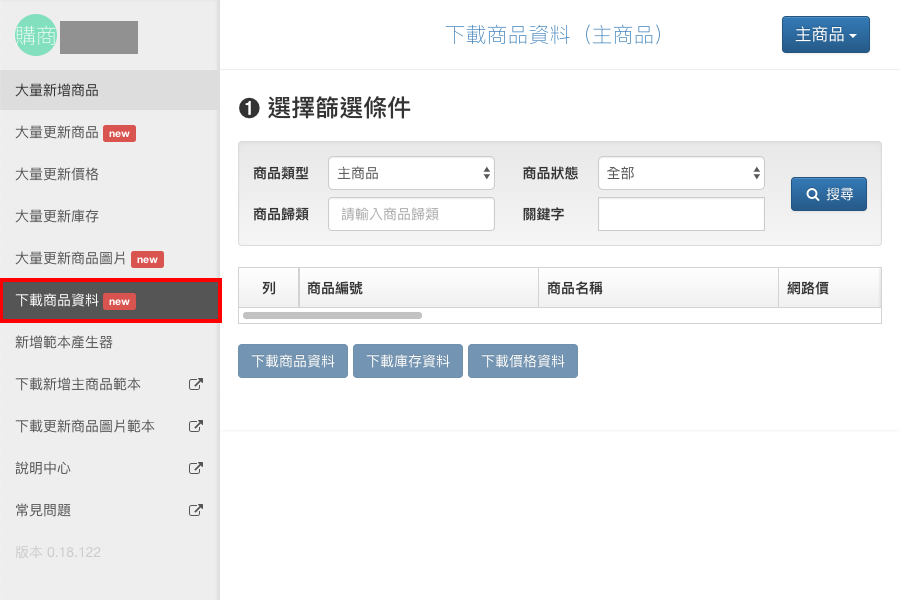The image size is (900, 600).
Task: Click external link icon beside 下載更新商品圖片範本
Action: (196, 426)
